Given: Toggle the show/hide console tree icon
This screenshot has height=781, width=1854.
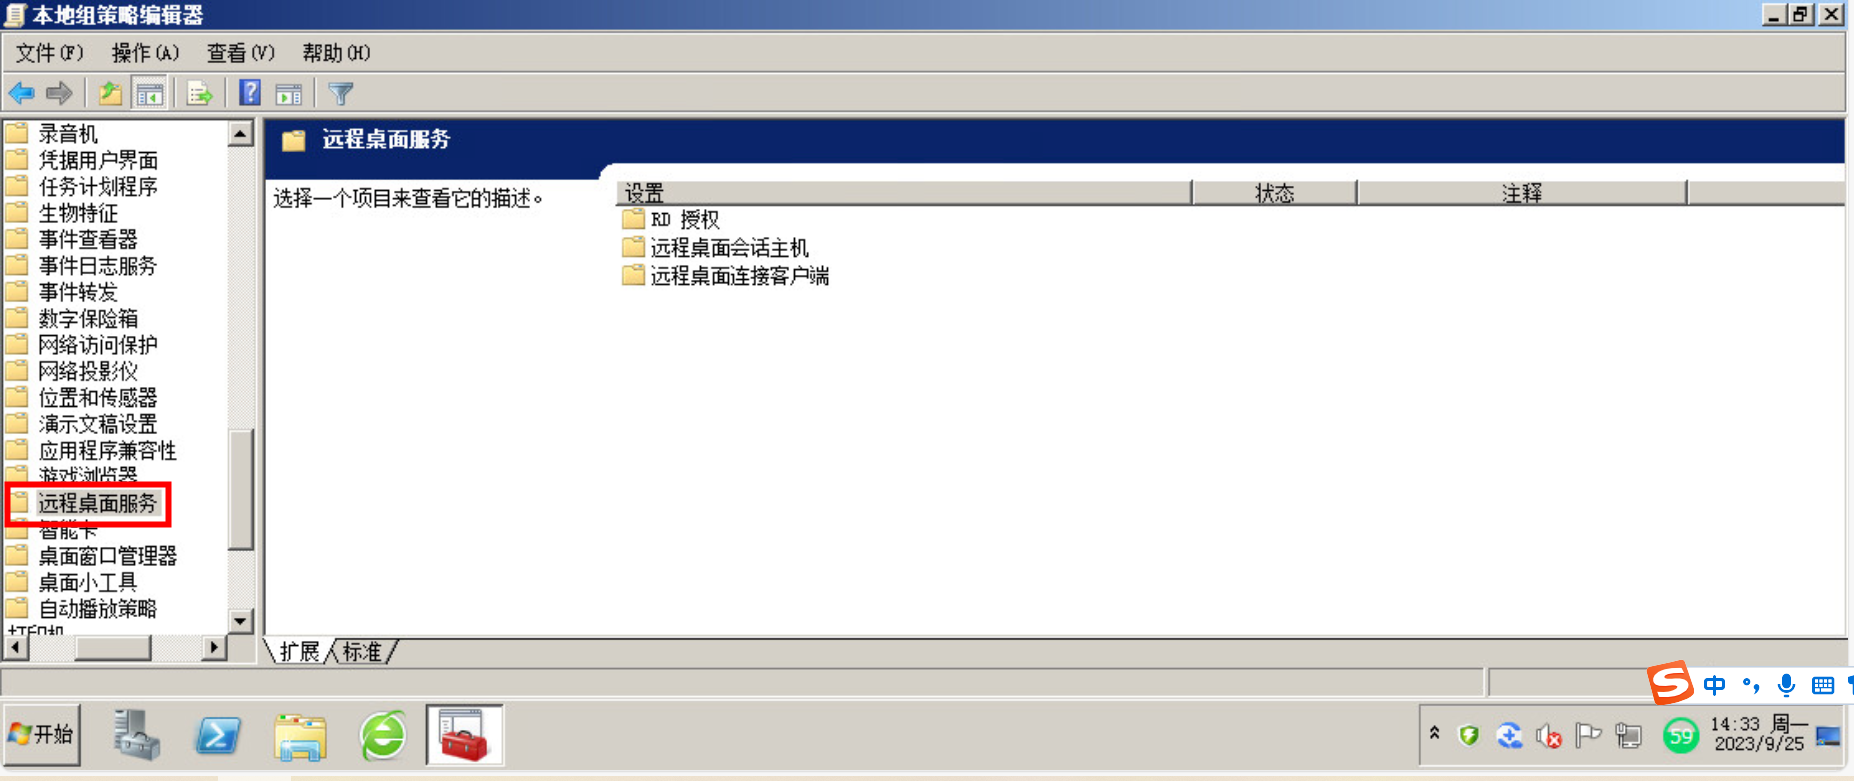Looking at the screenshot, I should [x=150, y=94].
